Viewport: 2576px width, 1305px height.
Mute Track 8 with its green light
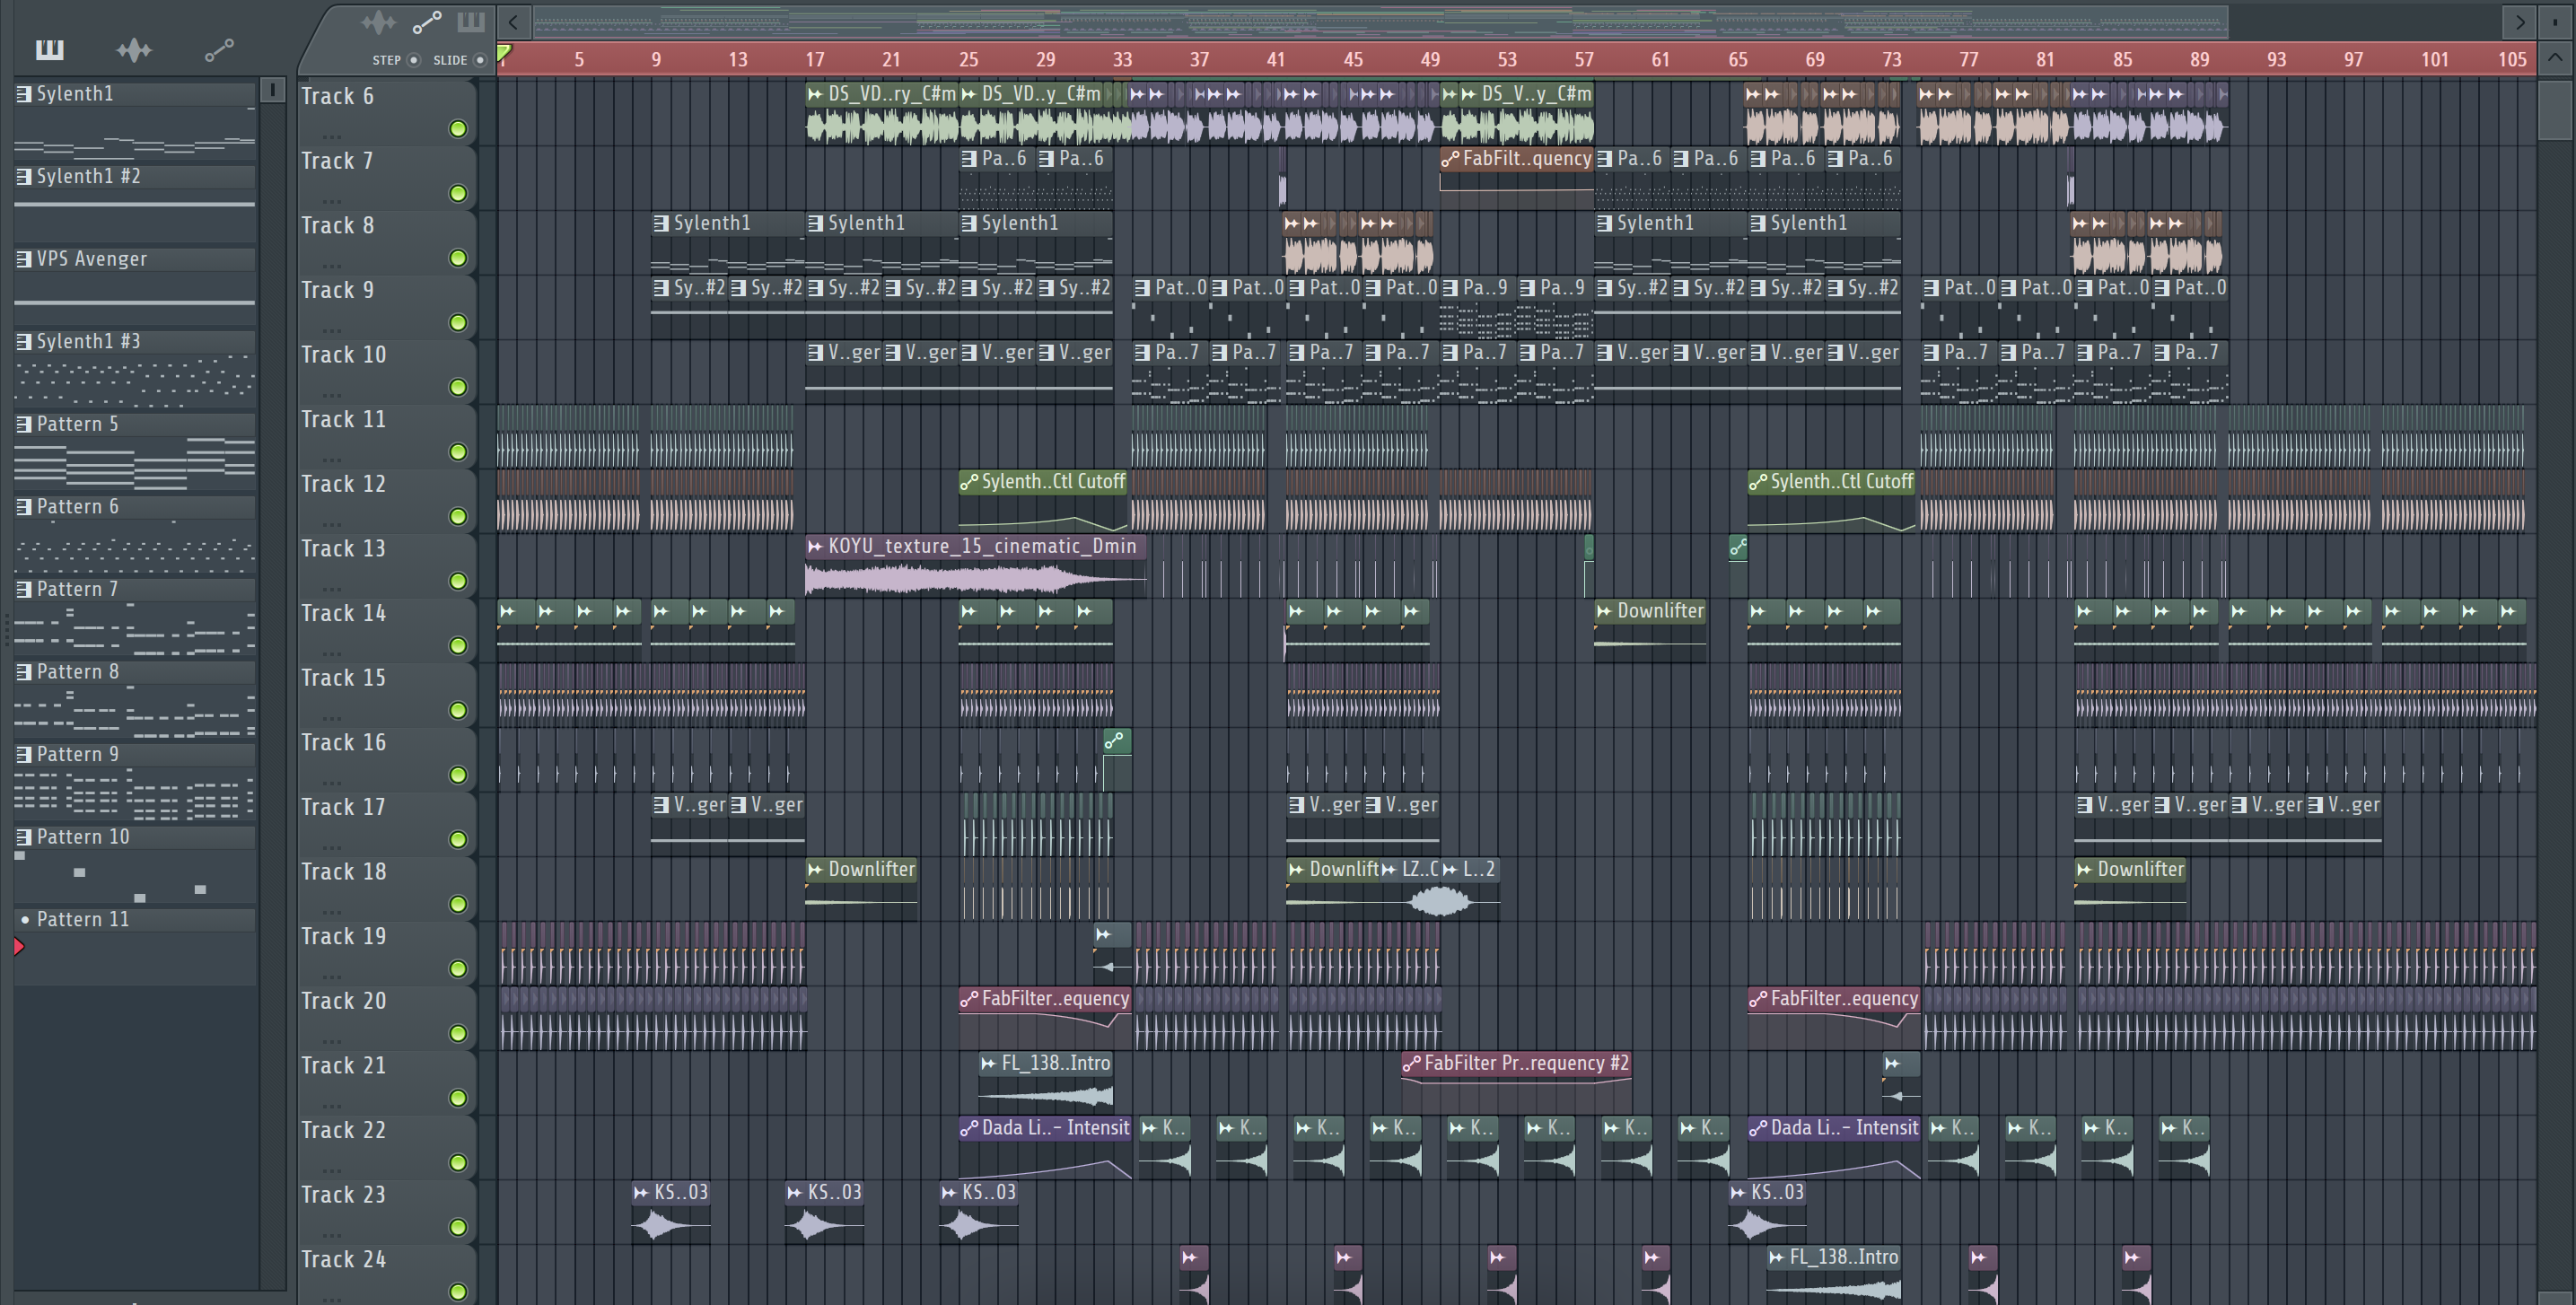(x=458, y=258)
